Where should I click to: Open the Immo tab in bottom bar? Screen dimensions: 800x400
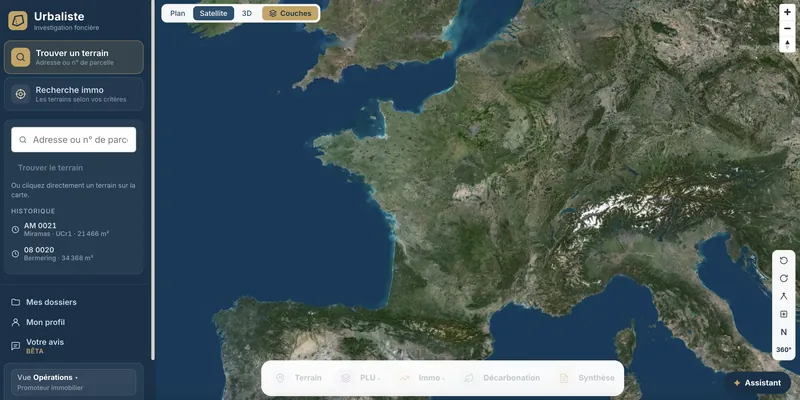[x=421, y=378]
